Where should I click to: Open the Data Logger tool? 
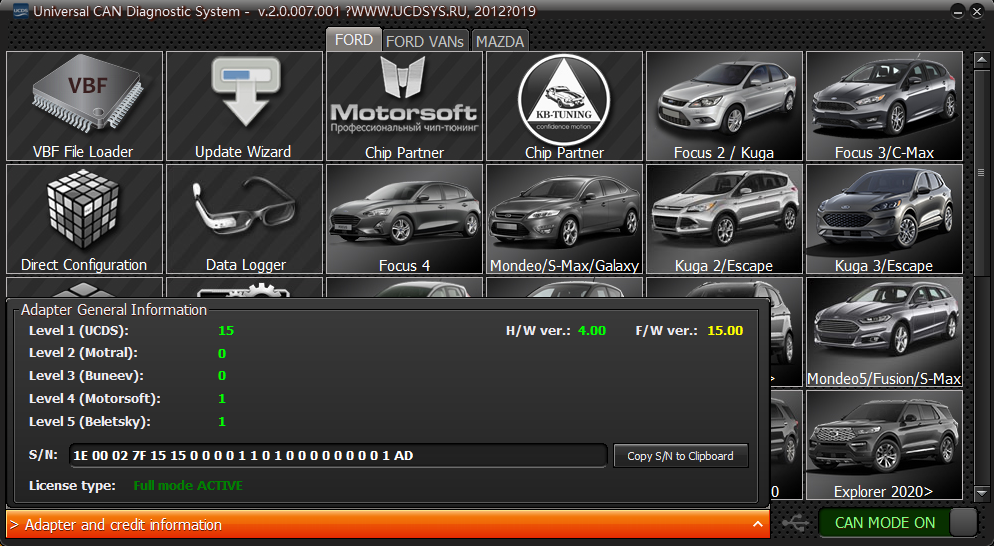(x=244, y=219)
